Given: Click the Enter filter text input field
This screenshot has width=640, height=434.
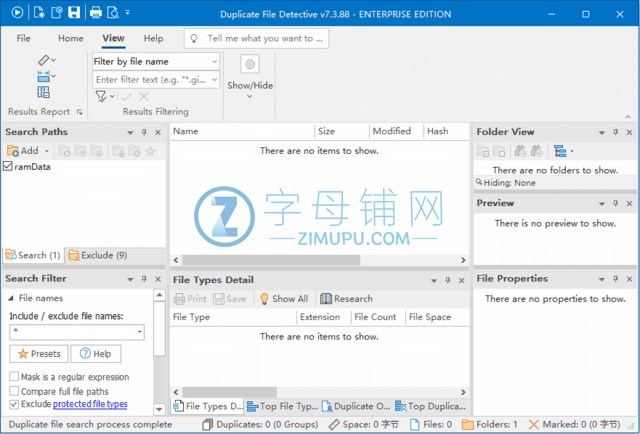Looking at the screenshot, I should 151,80.
